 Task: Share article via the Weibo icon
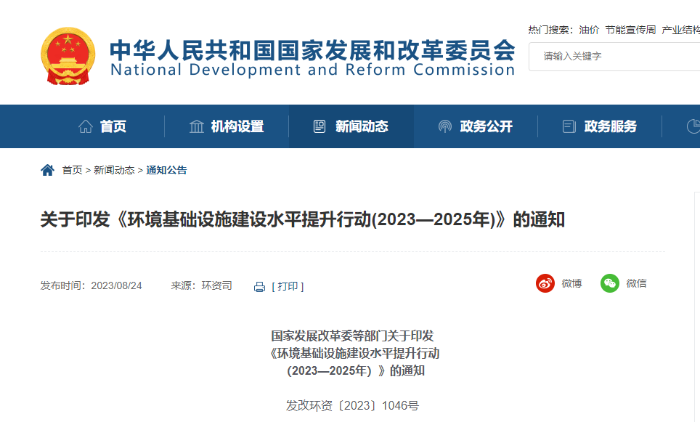(x=545, y=283)
